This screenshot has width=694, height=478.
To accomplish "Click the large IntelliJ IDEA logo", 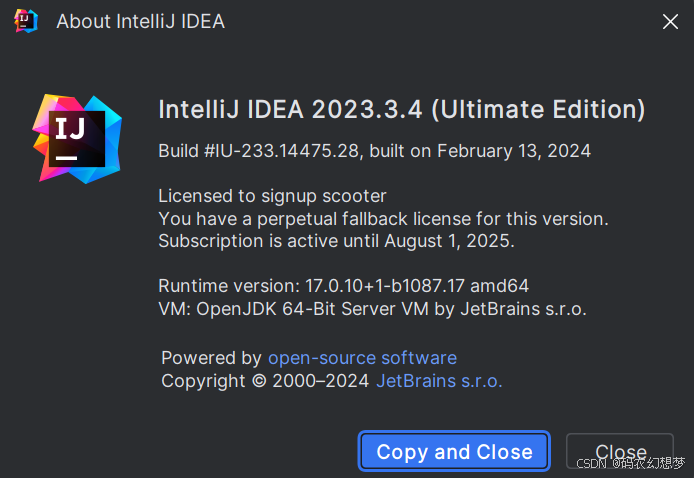I will [x=77, y=139].
